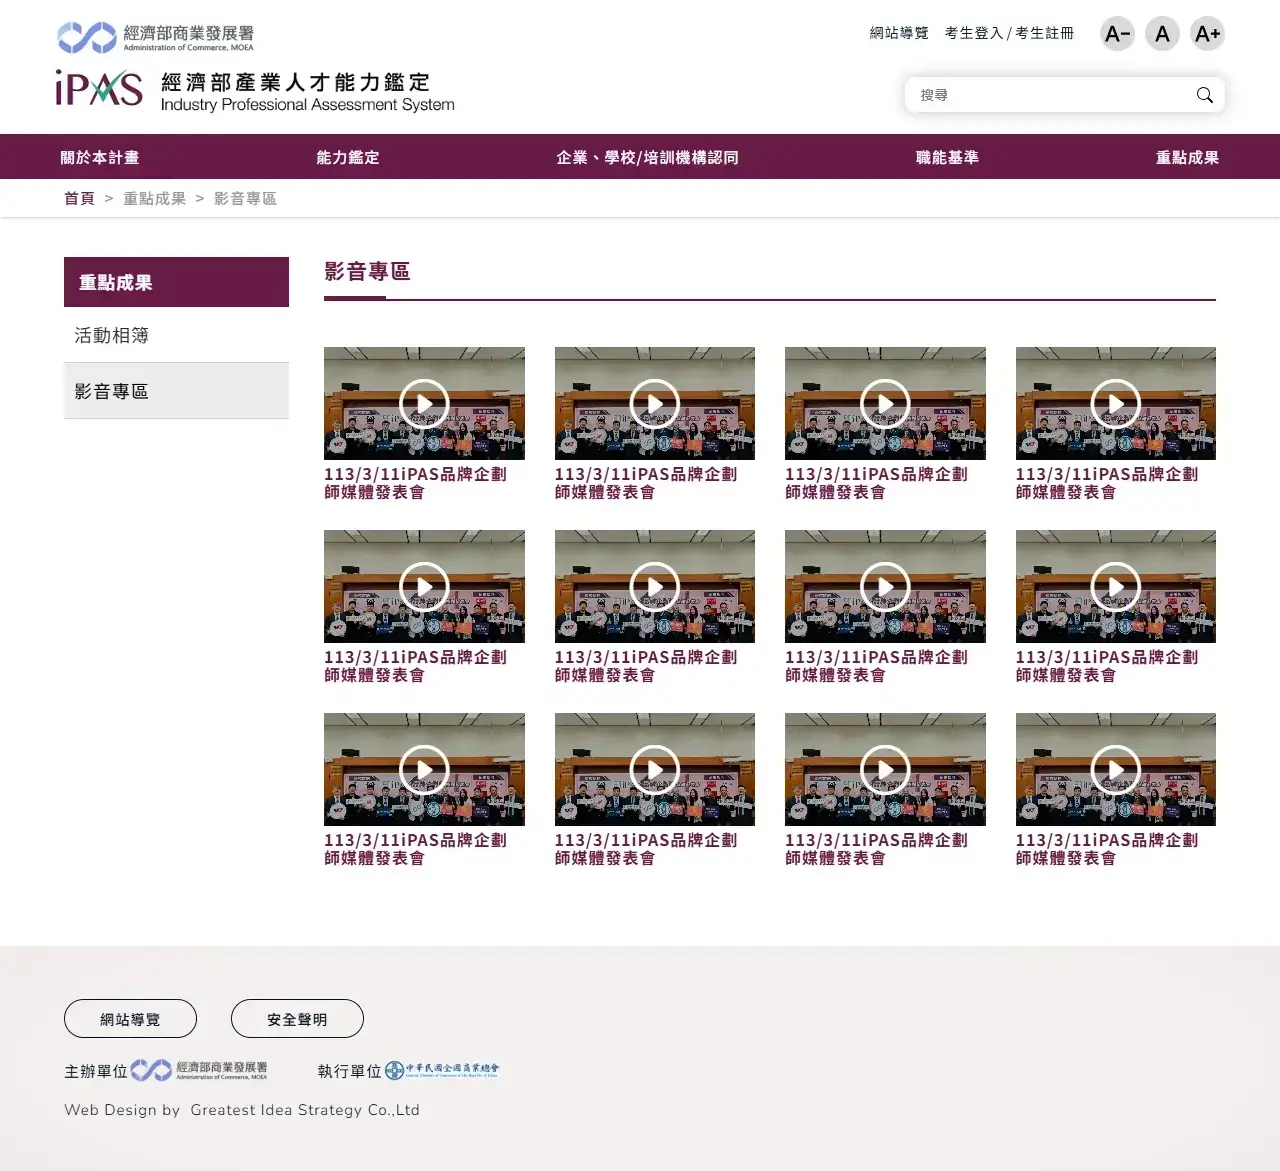This screenshot has width=1280, height=1171.
Task: Open the 關於本計畫 menu
Action: [100, 157]
